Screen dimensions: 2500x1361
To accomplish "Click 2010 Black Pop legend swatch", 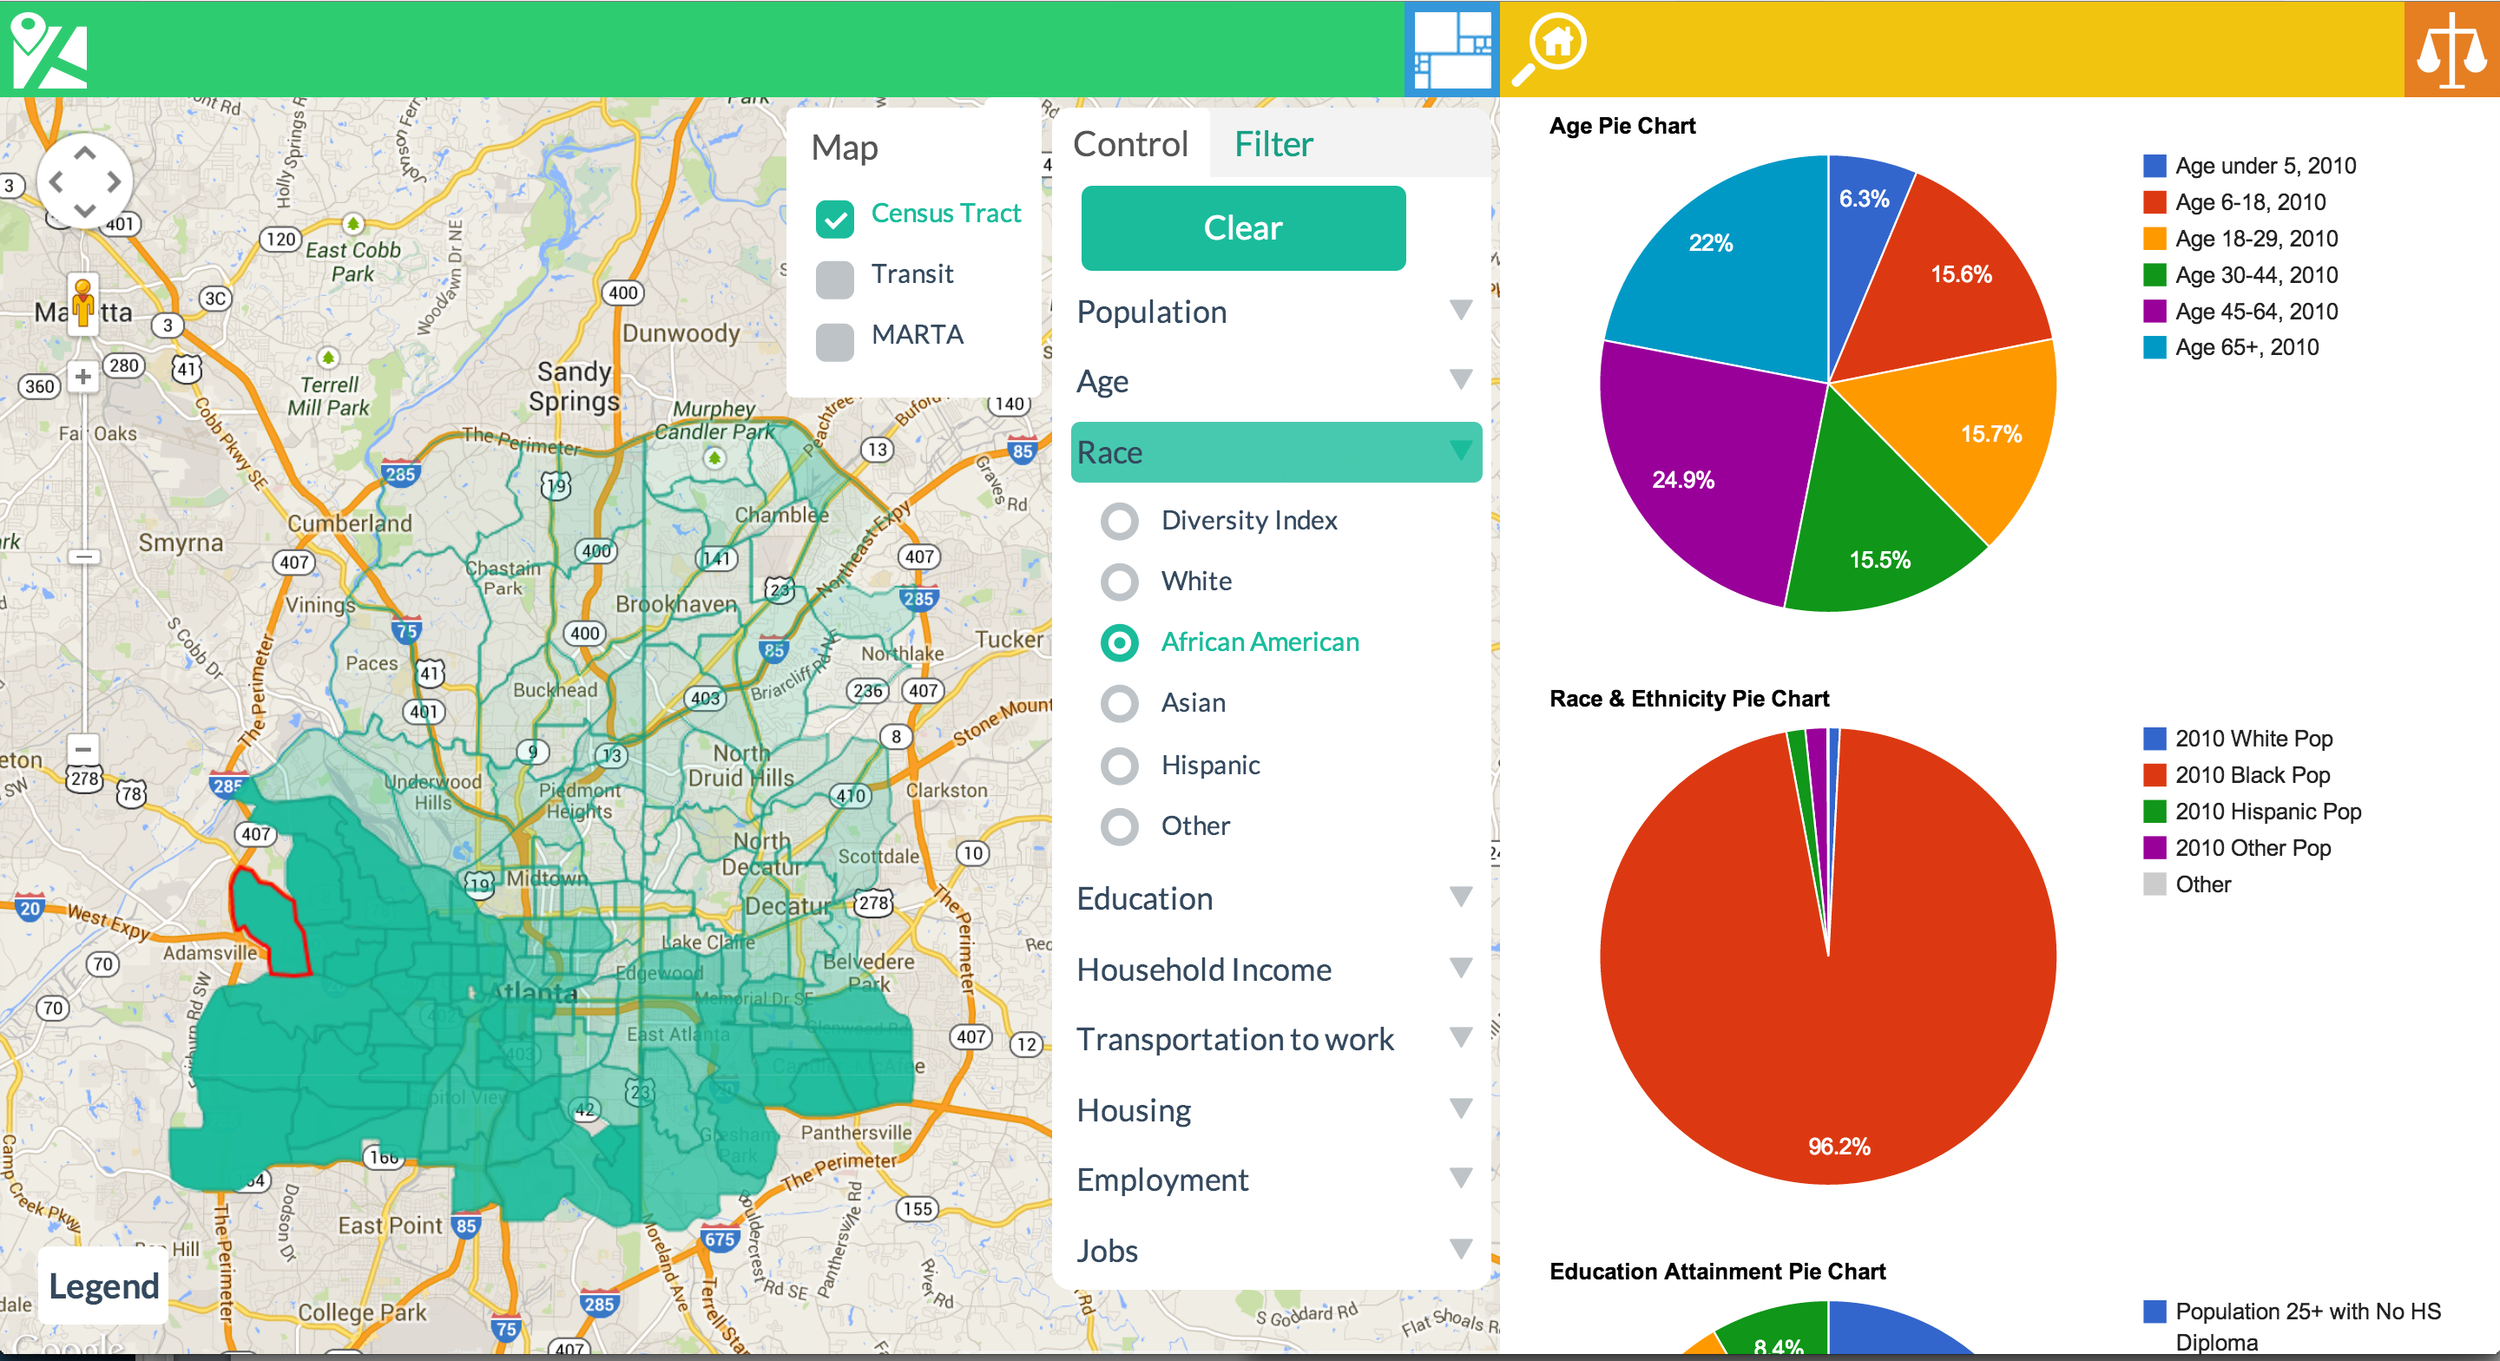I will (2154, 775).
